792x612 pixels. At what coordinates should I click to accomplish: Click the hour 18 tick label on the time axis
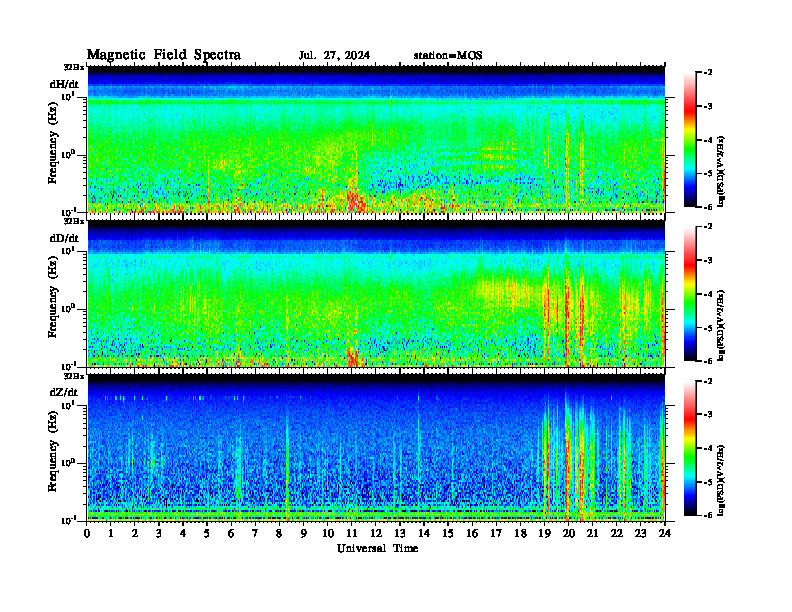pyautogui.click(x=520, y=534)
